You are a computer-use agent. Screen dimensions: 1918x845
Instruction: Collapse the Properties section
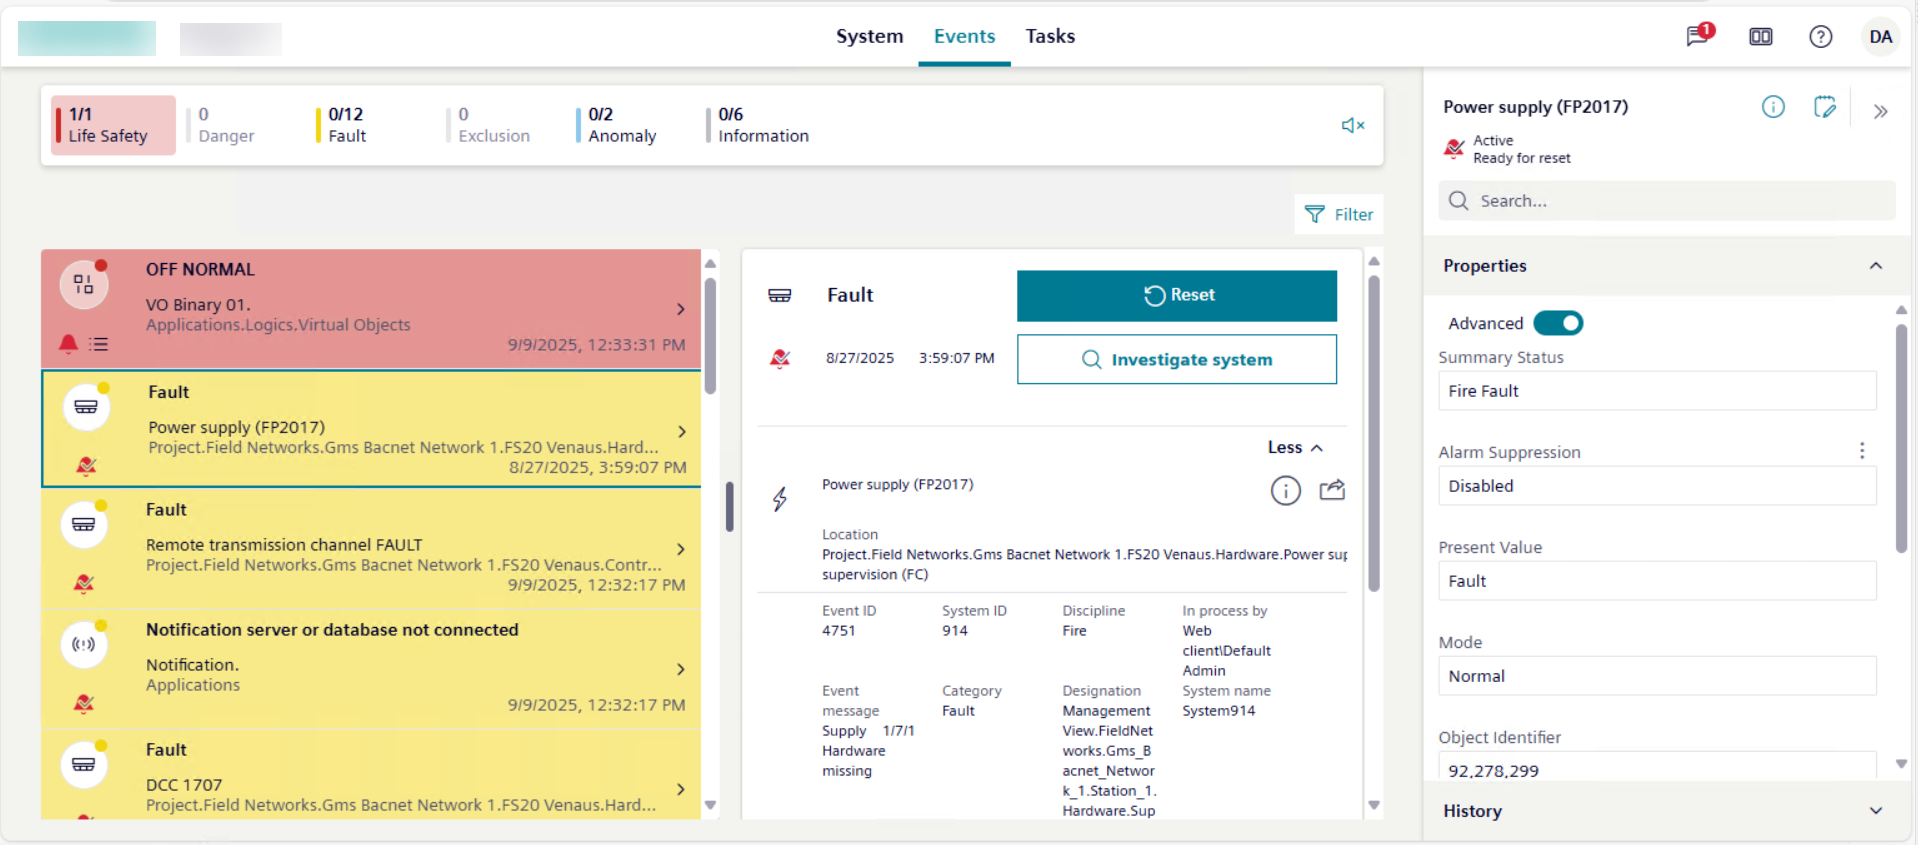pyautogui.click(x=1875, y=266)
